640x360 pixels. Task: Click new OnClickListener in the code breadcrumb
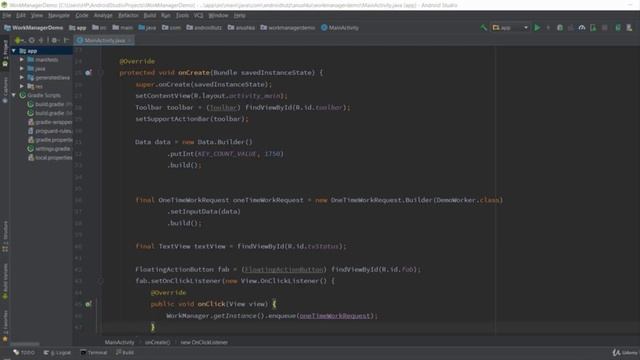(x=204, y=342)
